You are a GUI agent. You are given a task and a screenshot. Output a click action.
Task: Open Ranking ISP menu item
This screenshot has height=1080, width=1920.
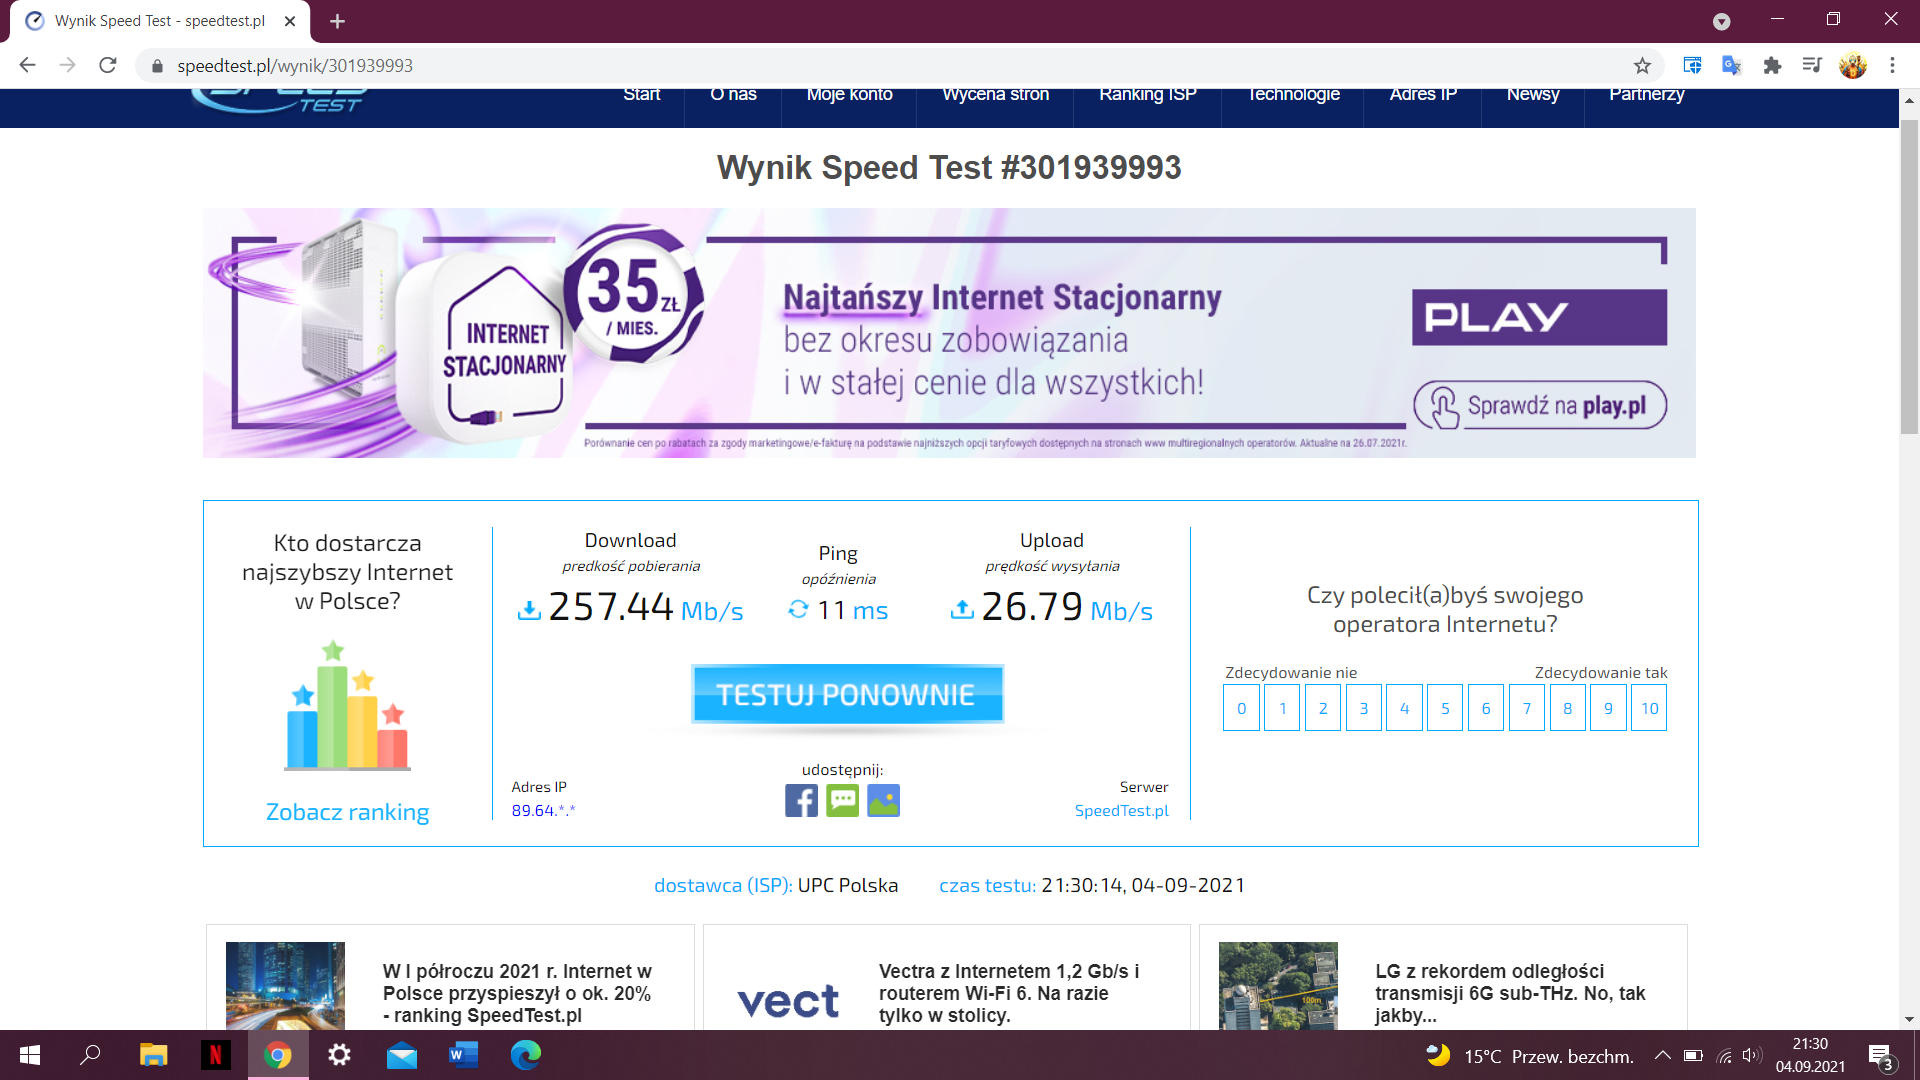1147,95
